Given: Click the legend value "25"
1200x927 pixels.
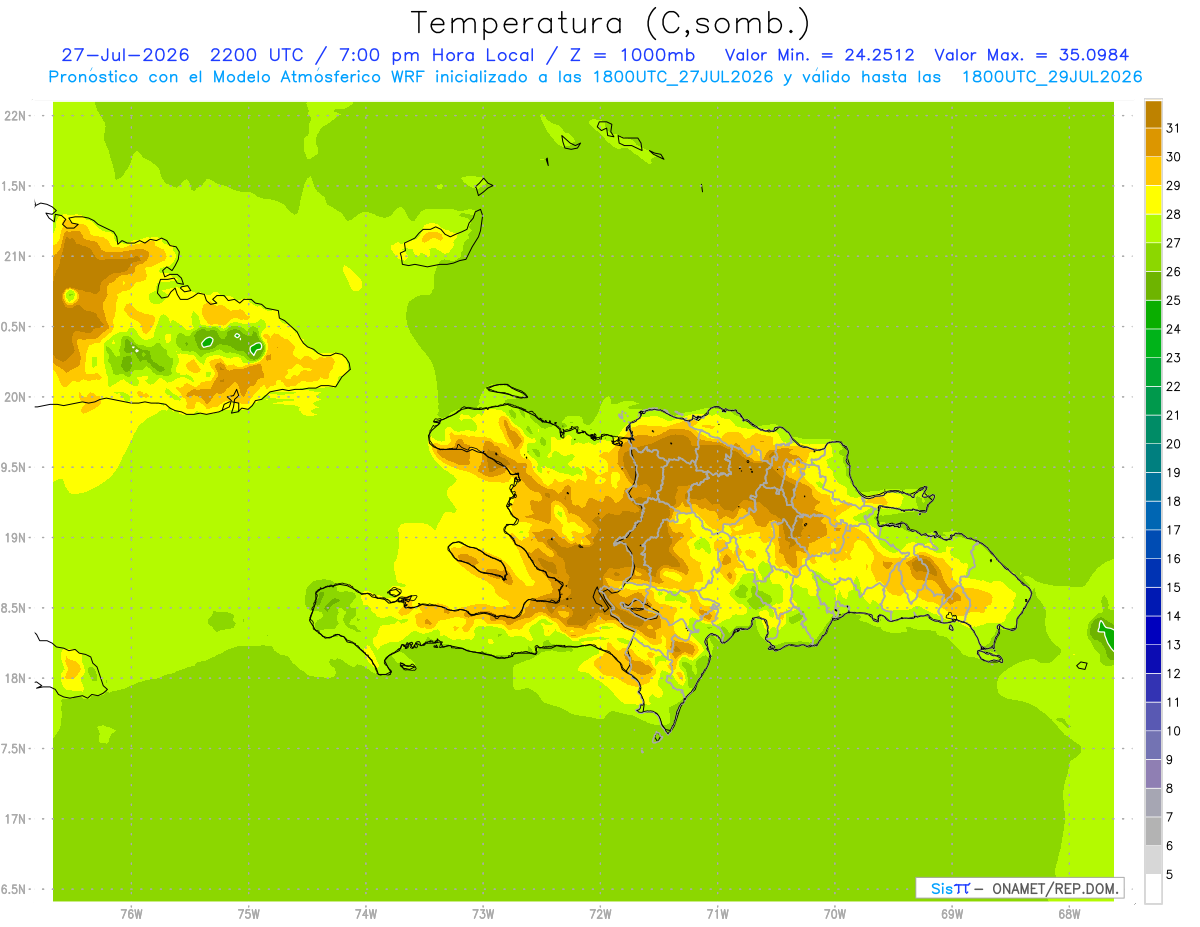Looking at the screenshot, I should (1173, 300).
